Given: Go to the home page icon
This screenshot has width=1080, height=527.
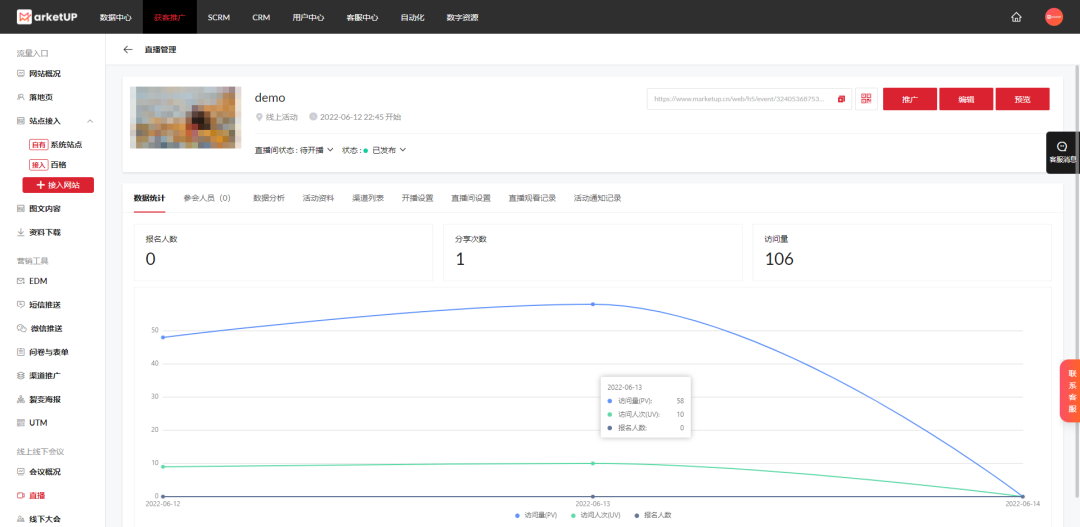Looking at the screenshot, I should (x=1016, y=17).
